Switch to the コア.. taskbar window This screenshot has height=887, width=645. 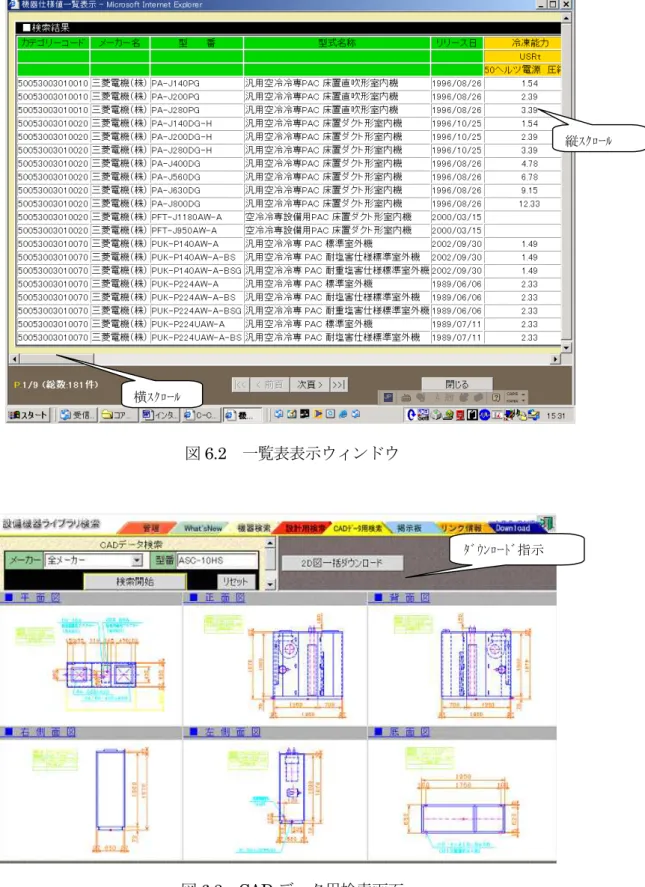click(x=118, y=415)
